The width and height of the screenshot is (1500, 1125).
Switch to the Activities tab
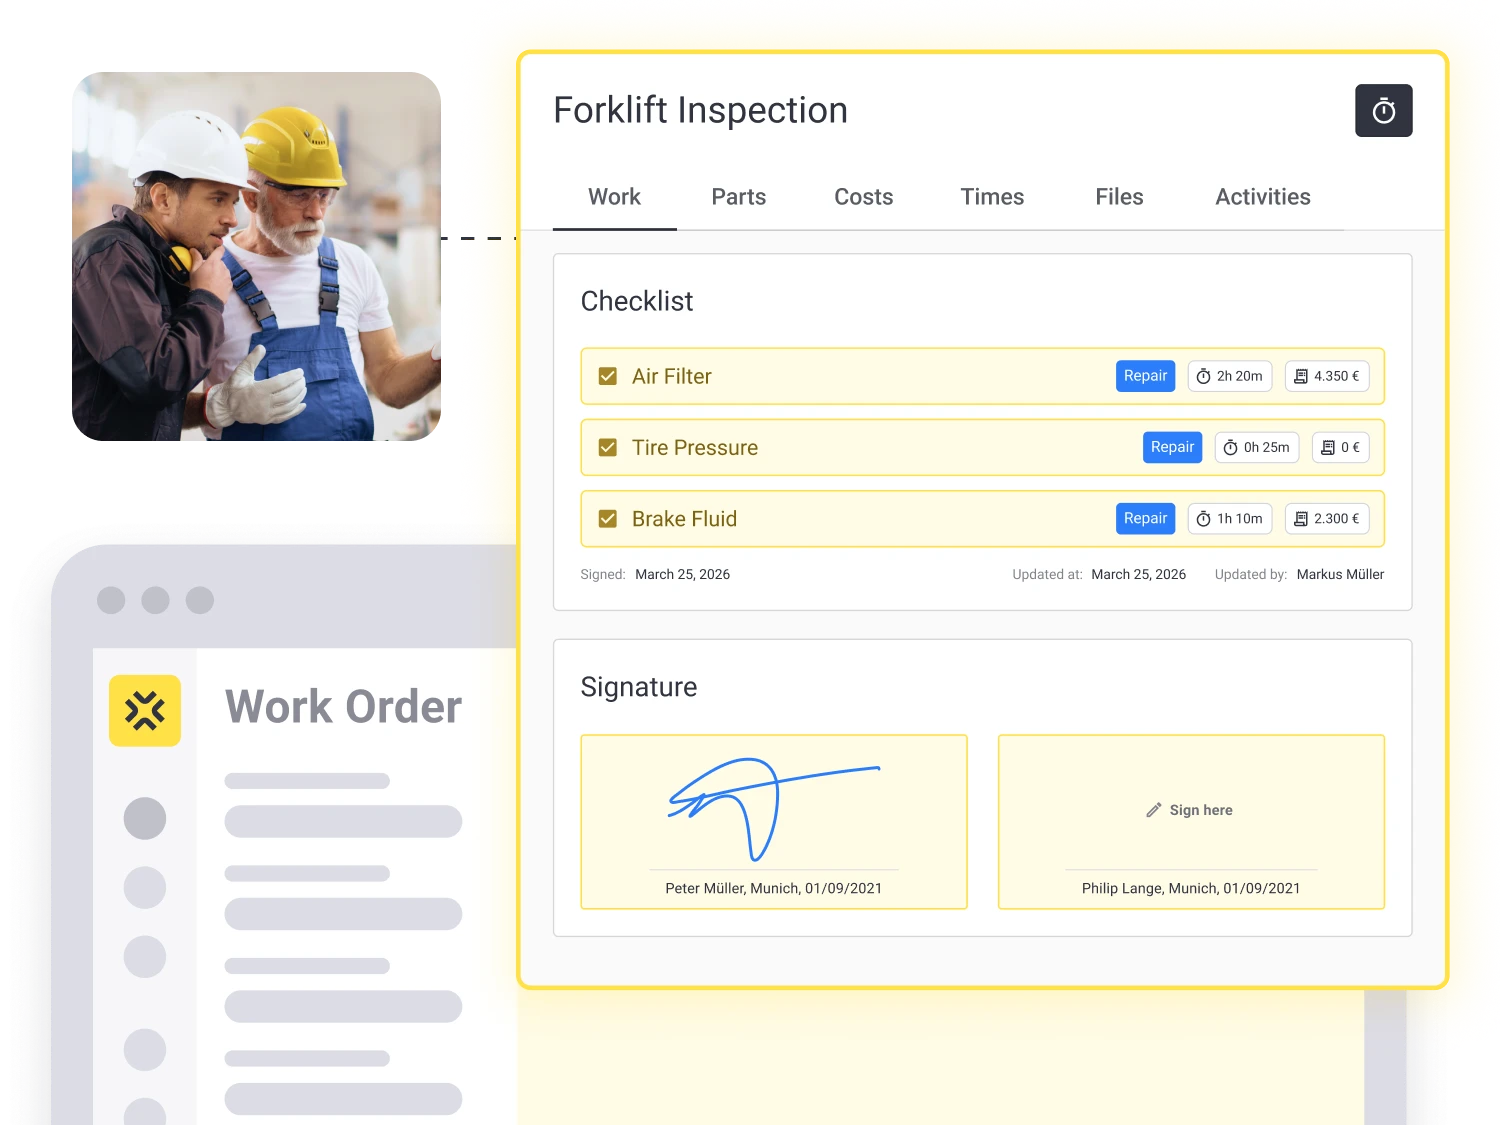(x=1263, y=197)
